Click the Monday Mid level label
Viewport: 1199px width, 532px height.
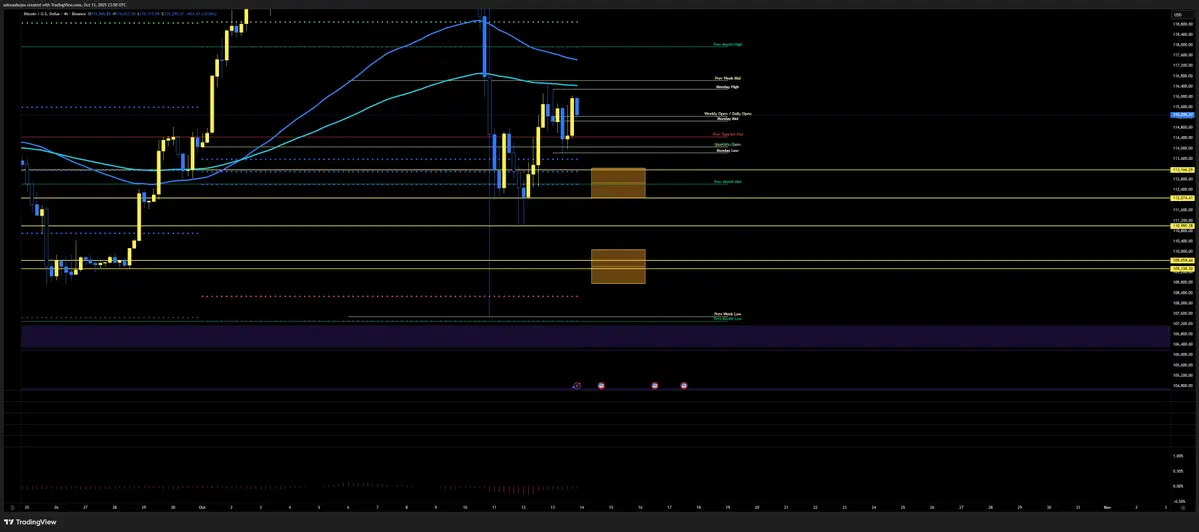click(727, 119)
